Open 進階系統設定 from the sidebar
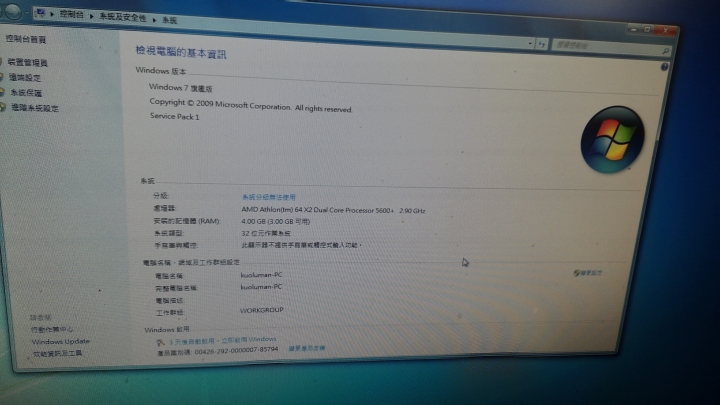The image size is (720, 405). [35, 108]
